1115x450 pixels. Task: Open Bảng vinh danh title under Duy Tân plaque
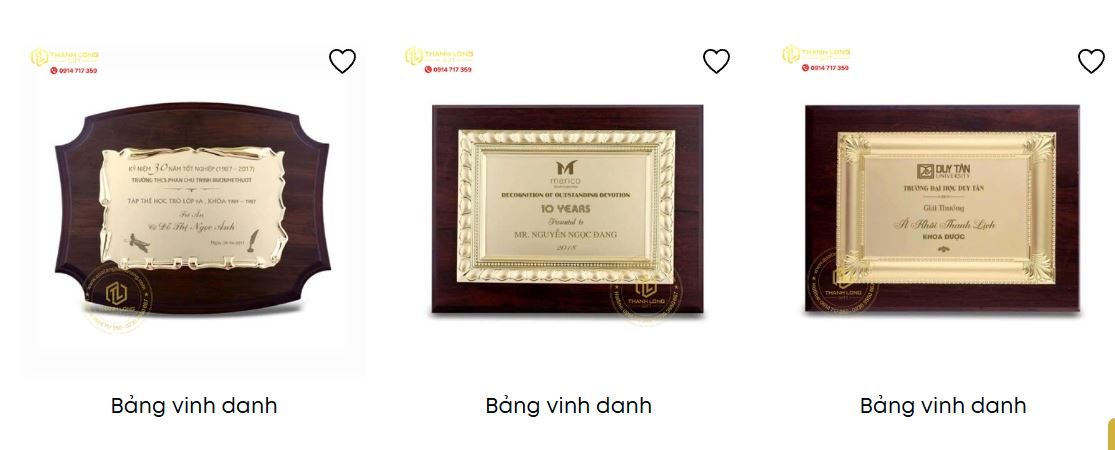click(943, 406)
